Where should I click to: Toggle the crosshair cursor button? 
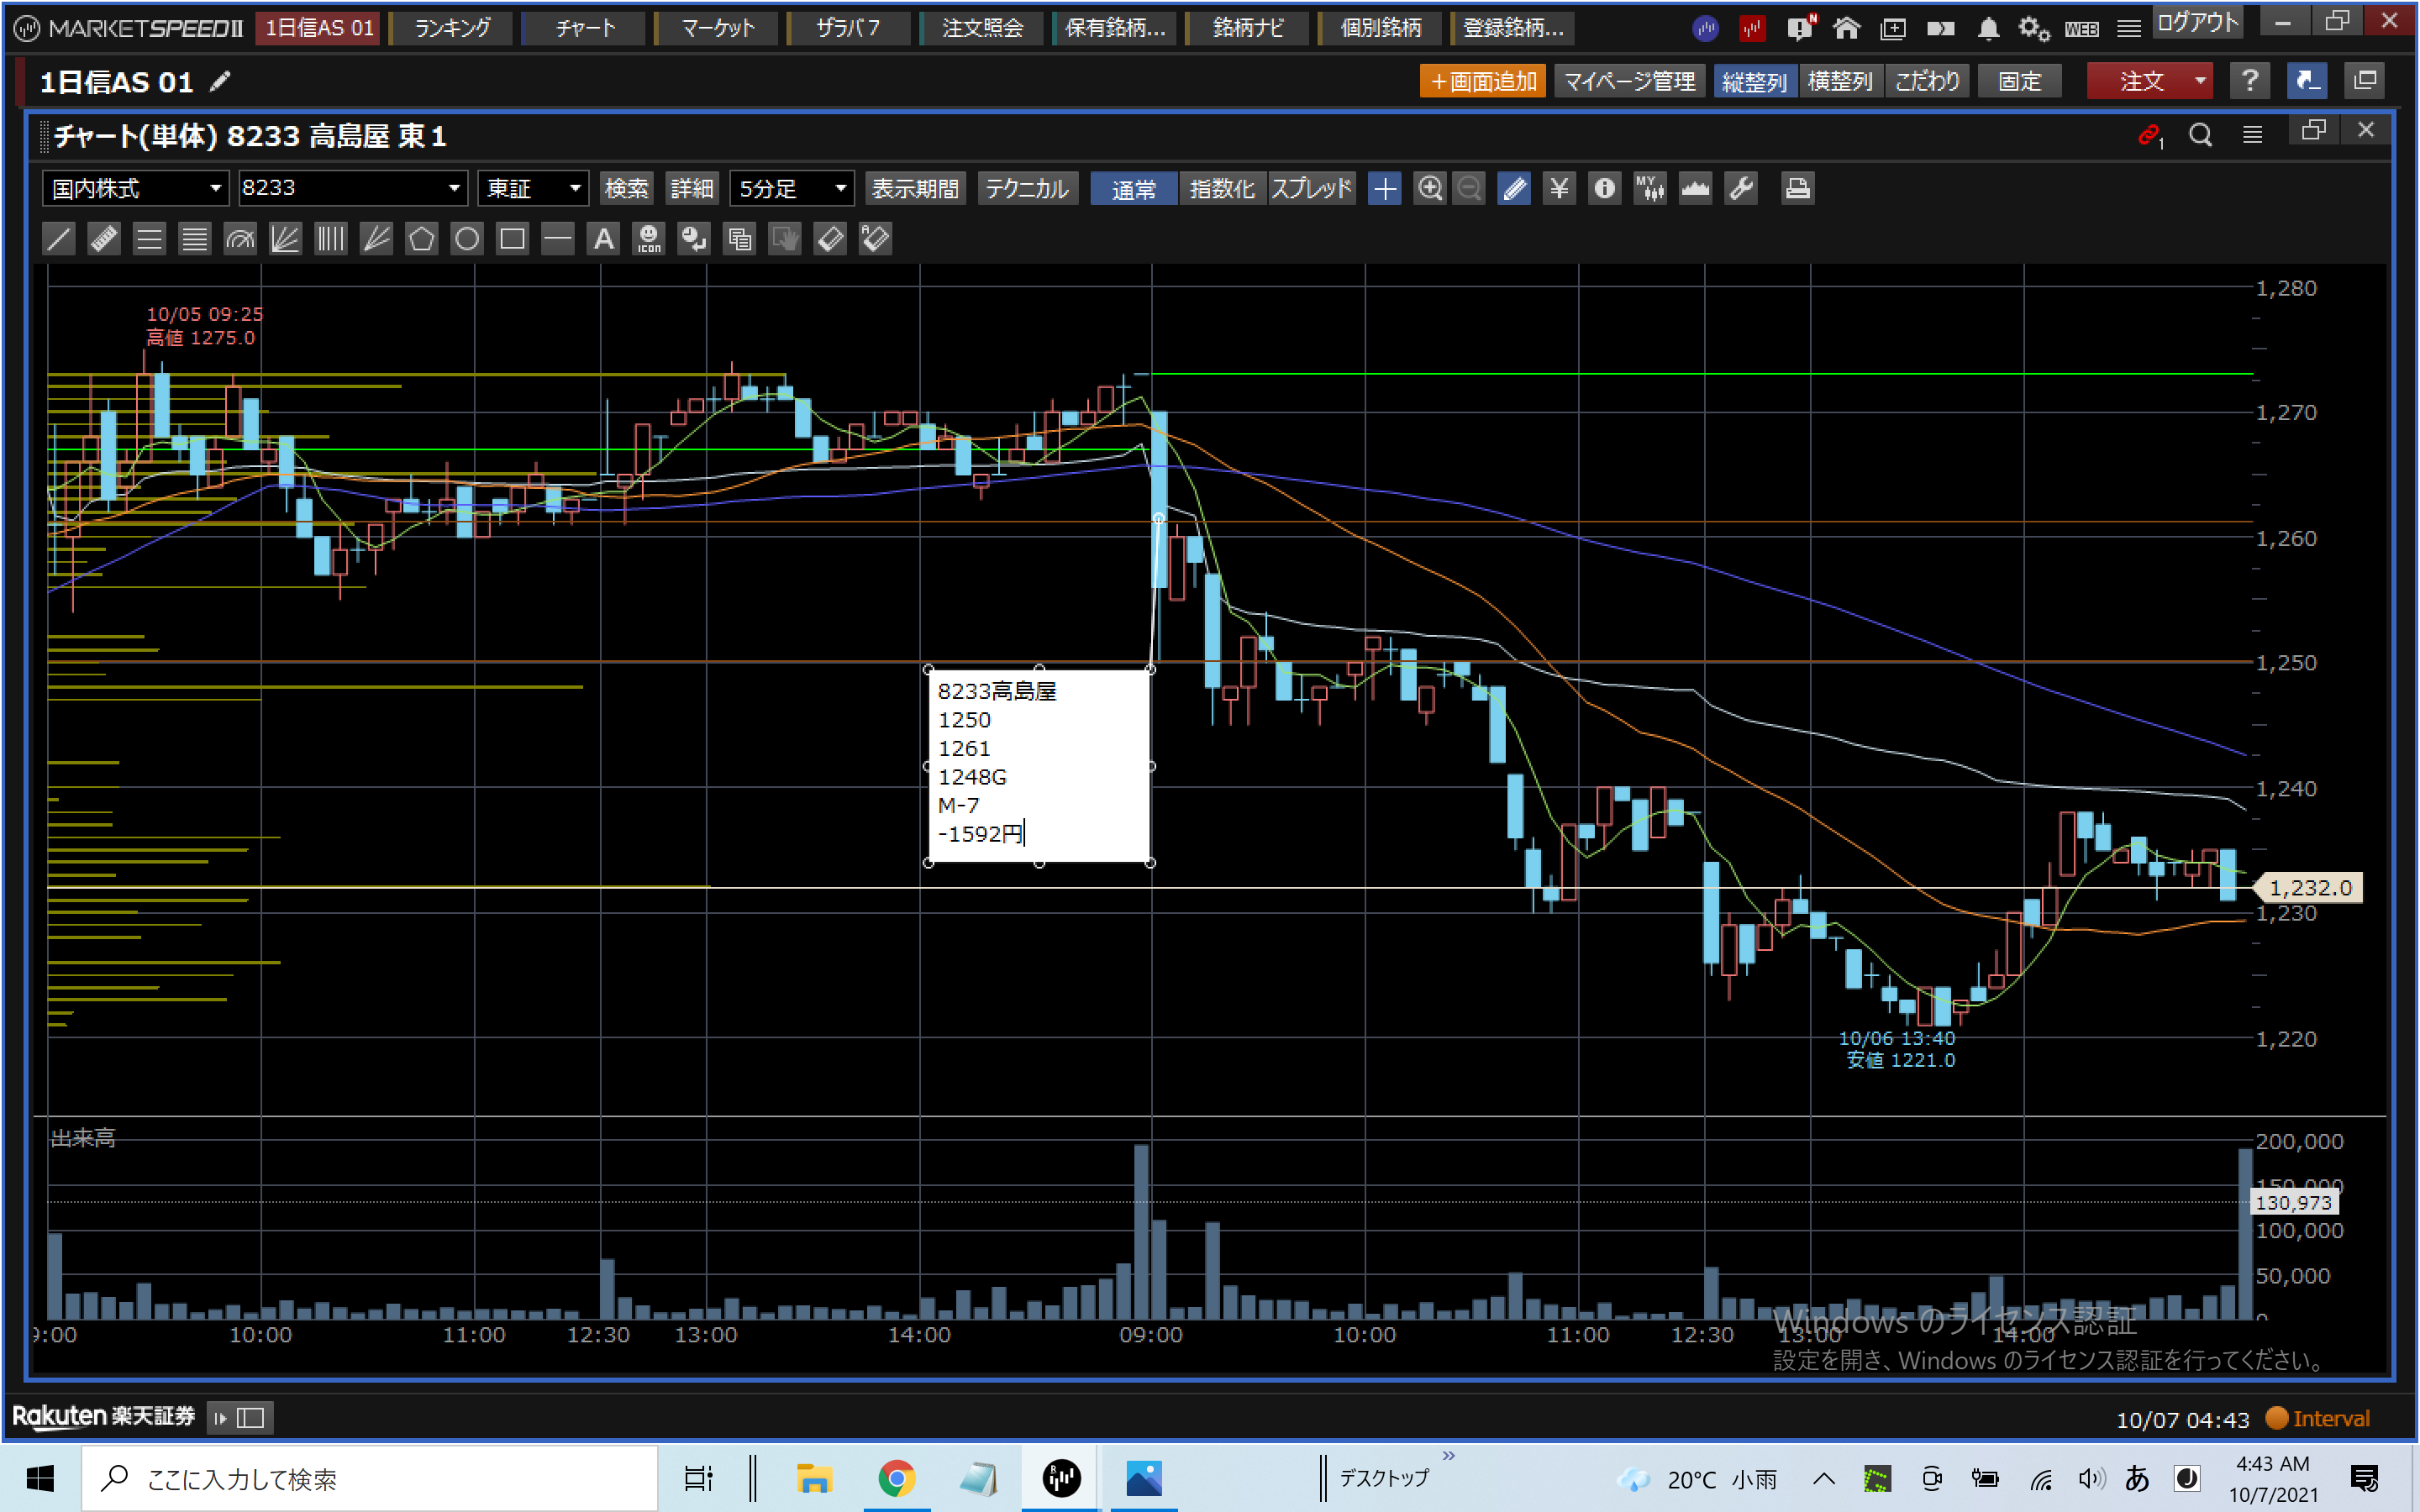(1385, 188)
